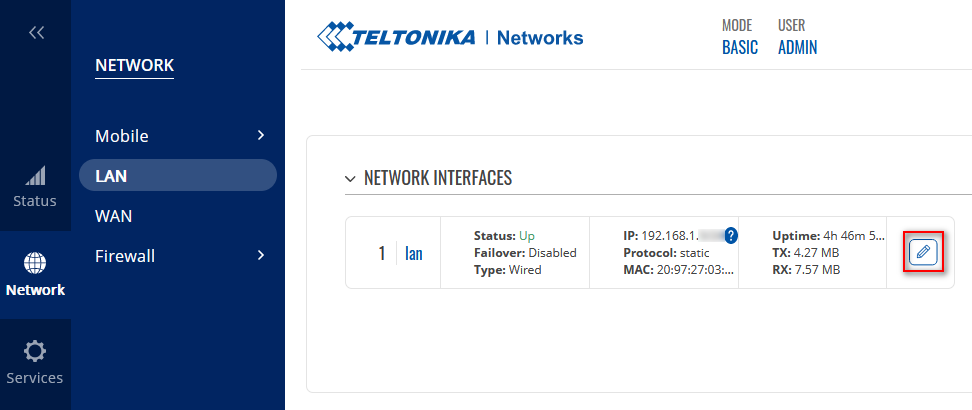Collapse the Network Interfaces section chevron
The height and width of the screenshot is (410, 972).
point(350,179)
